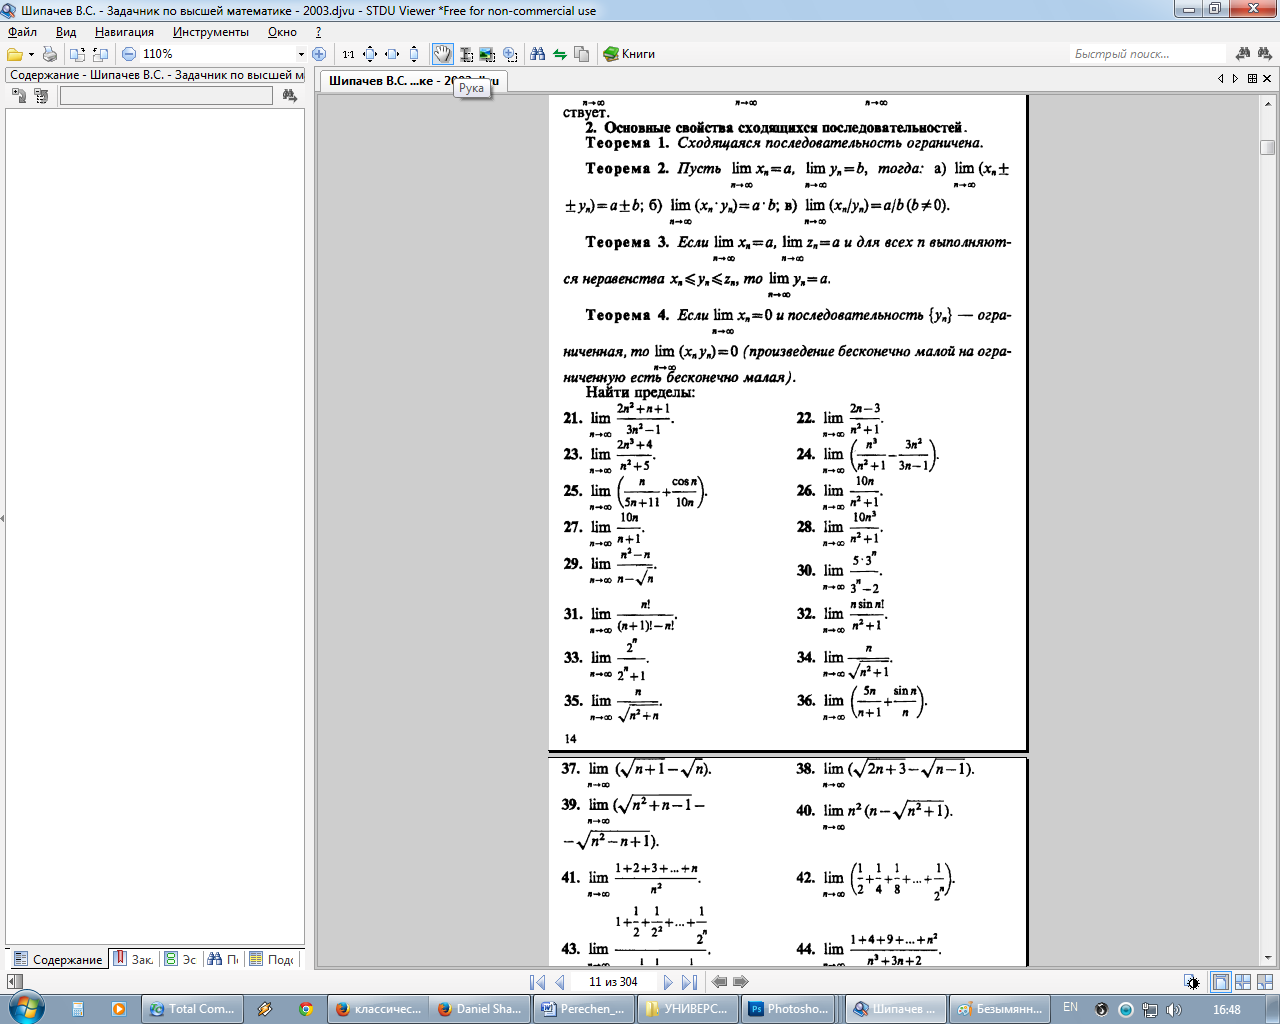Enable continuous multi-page layout mode
Image resolution: width=1280 pixels, height=1024 pixels.
click(x=1243, y=982)
